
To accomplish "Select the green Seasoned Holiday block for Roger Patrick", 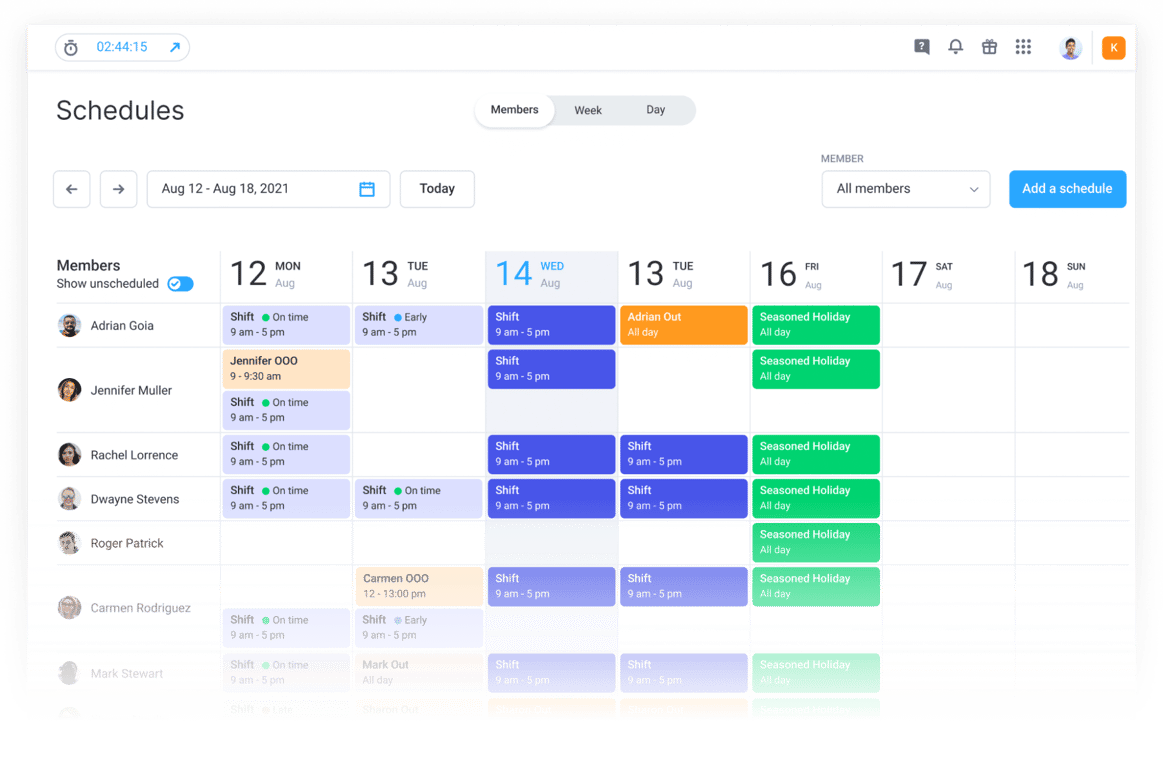I will [815, 542].
